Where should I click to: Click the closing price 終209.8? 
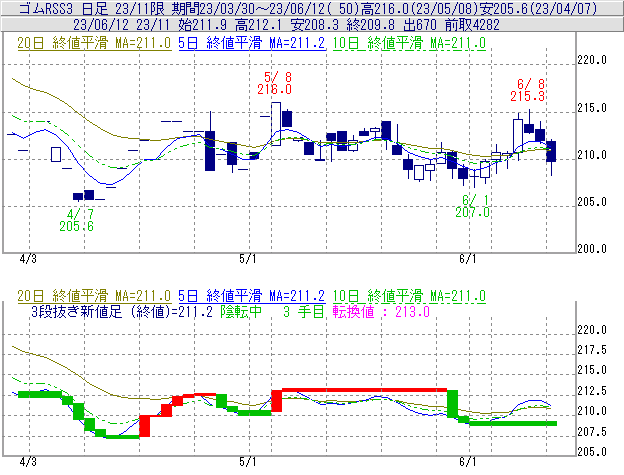pyautogui.click(x=371, y=25)
